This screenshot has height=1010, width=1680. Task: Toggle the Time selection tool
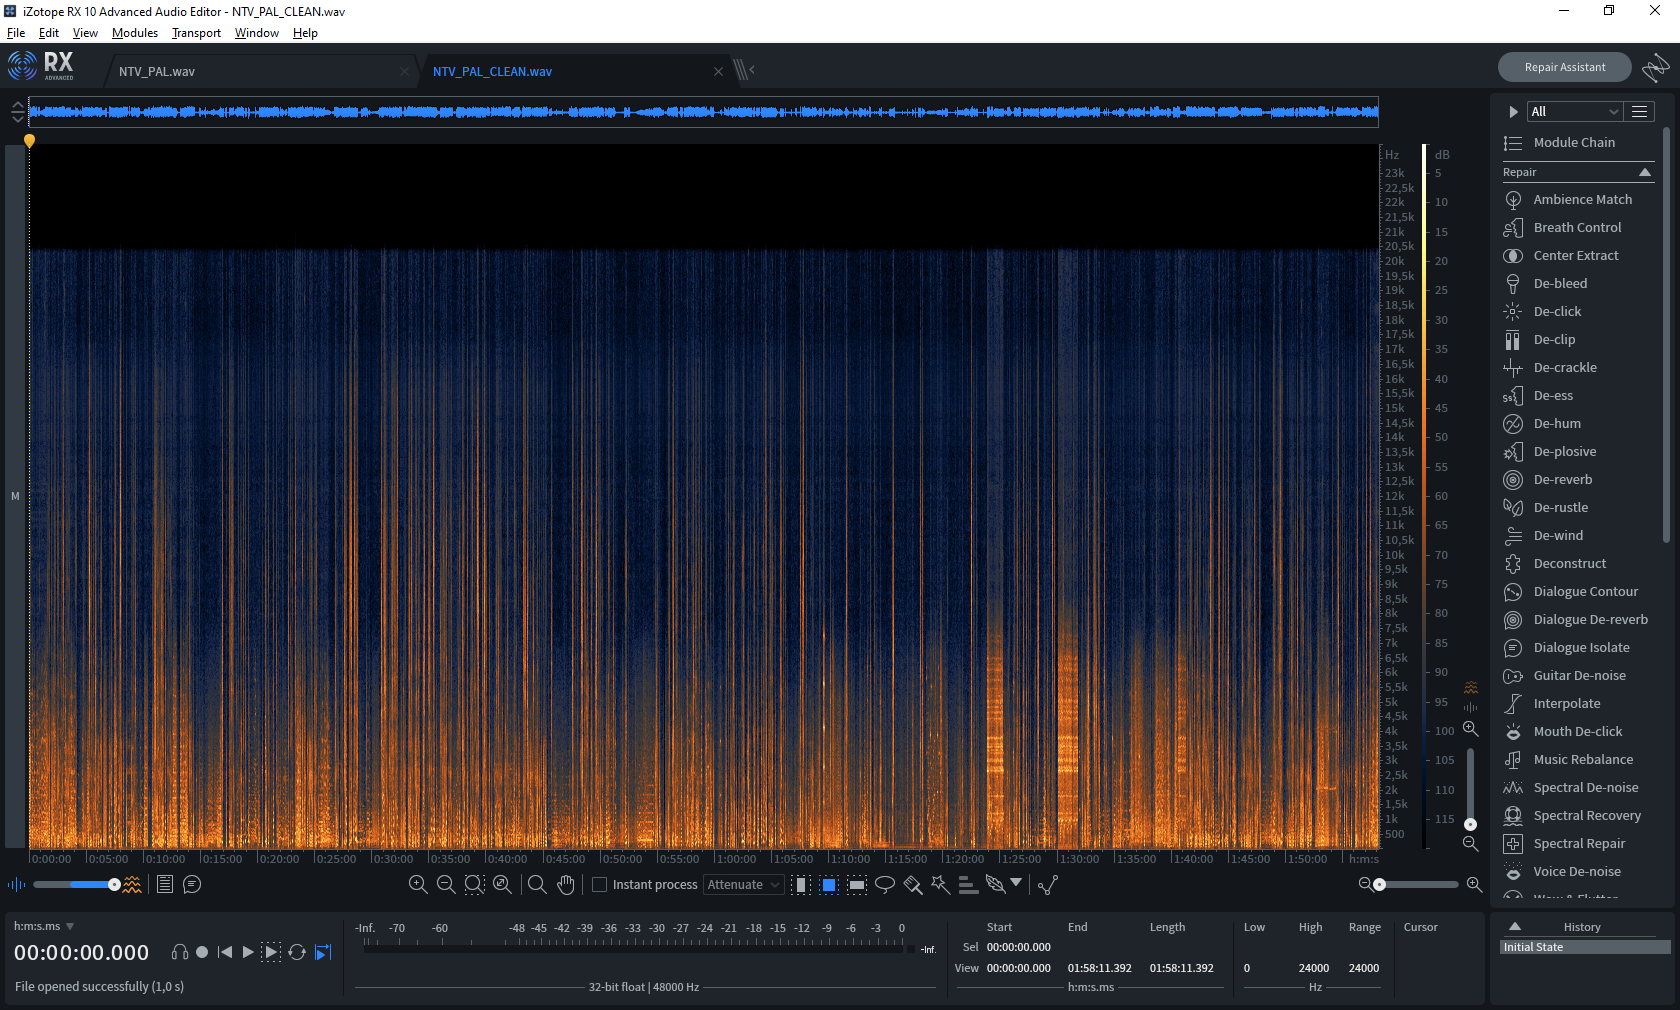point(801,885)
